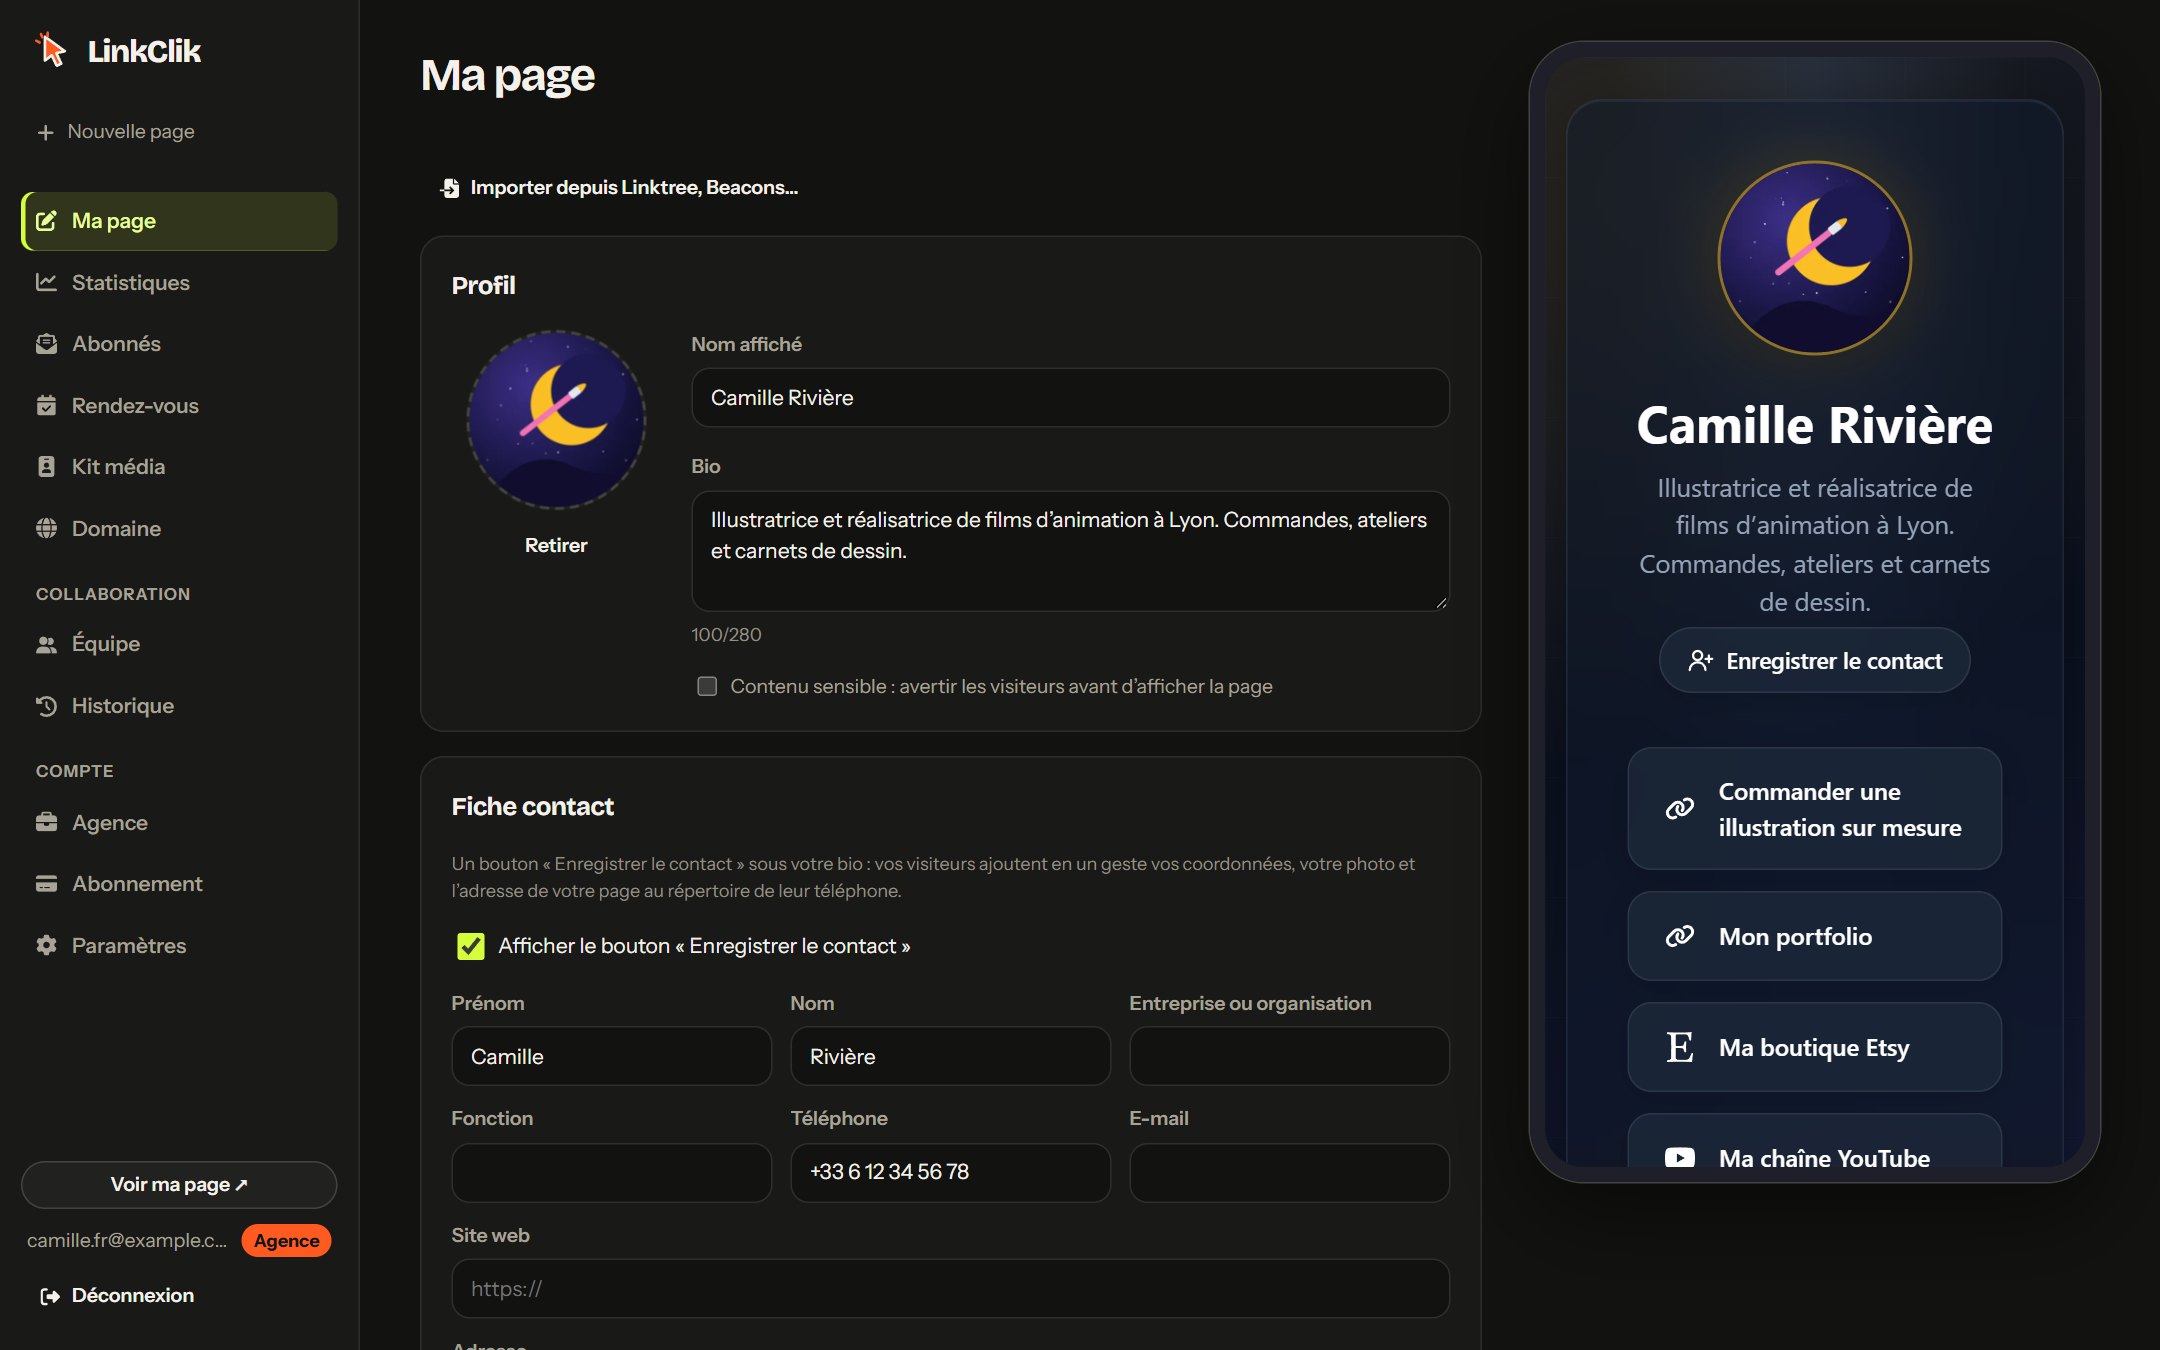Click the Historique clock icon
This screenshot has width=2160, height=1350.
coord(46,706)
